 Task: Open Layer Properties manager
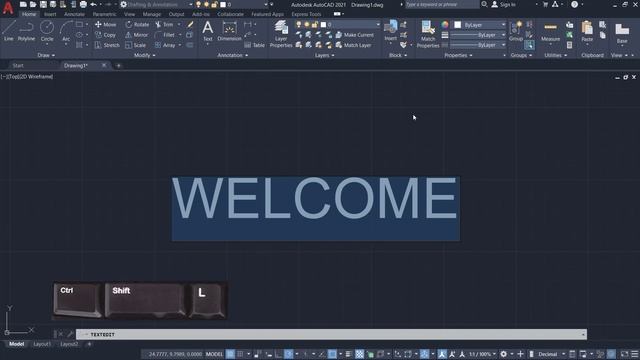[281, 34]
